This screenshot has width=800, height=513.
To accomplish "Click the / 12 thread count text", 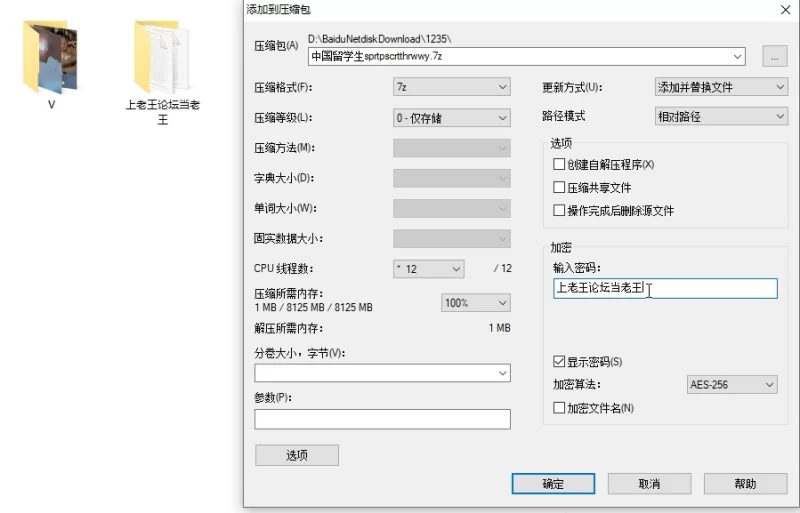I will [503, 268].
